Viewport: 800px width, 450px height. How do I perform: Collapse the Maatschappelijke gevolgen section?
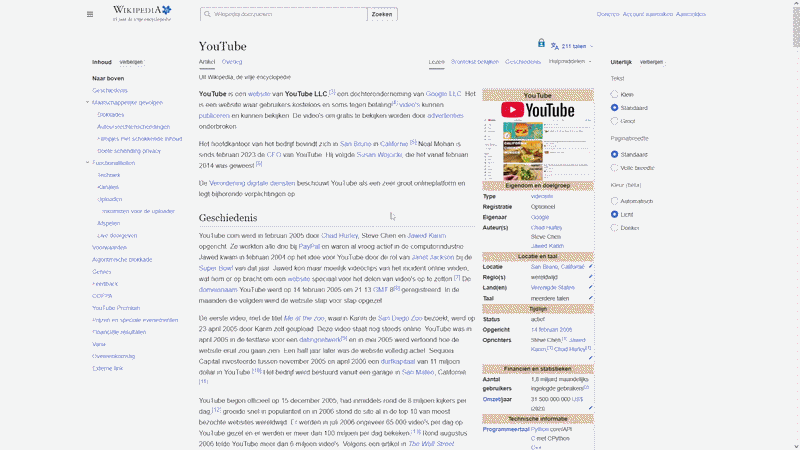[x=87, y=102]
